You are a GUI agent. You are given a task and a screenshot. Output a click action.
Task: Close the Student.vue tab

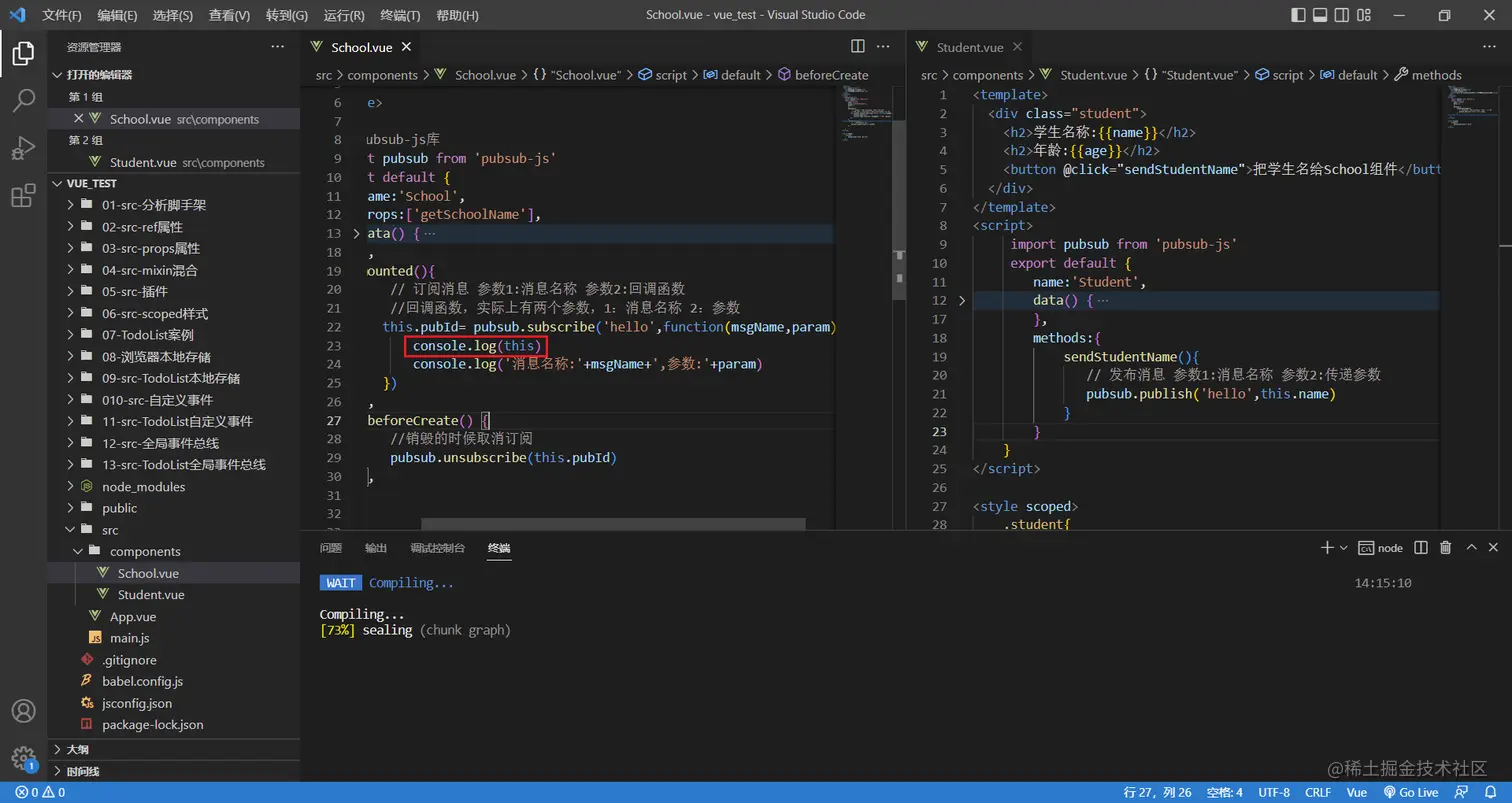pyautogui.click(x=1017, y=47)
